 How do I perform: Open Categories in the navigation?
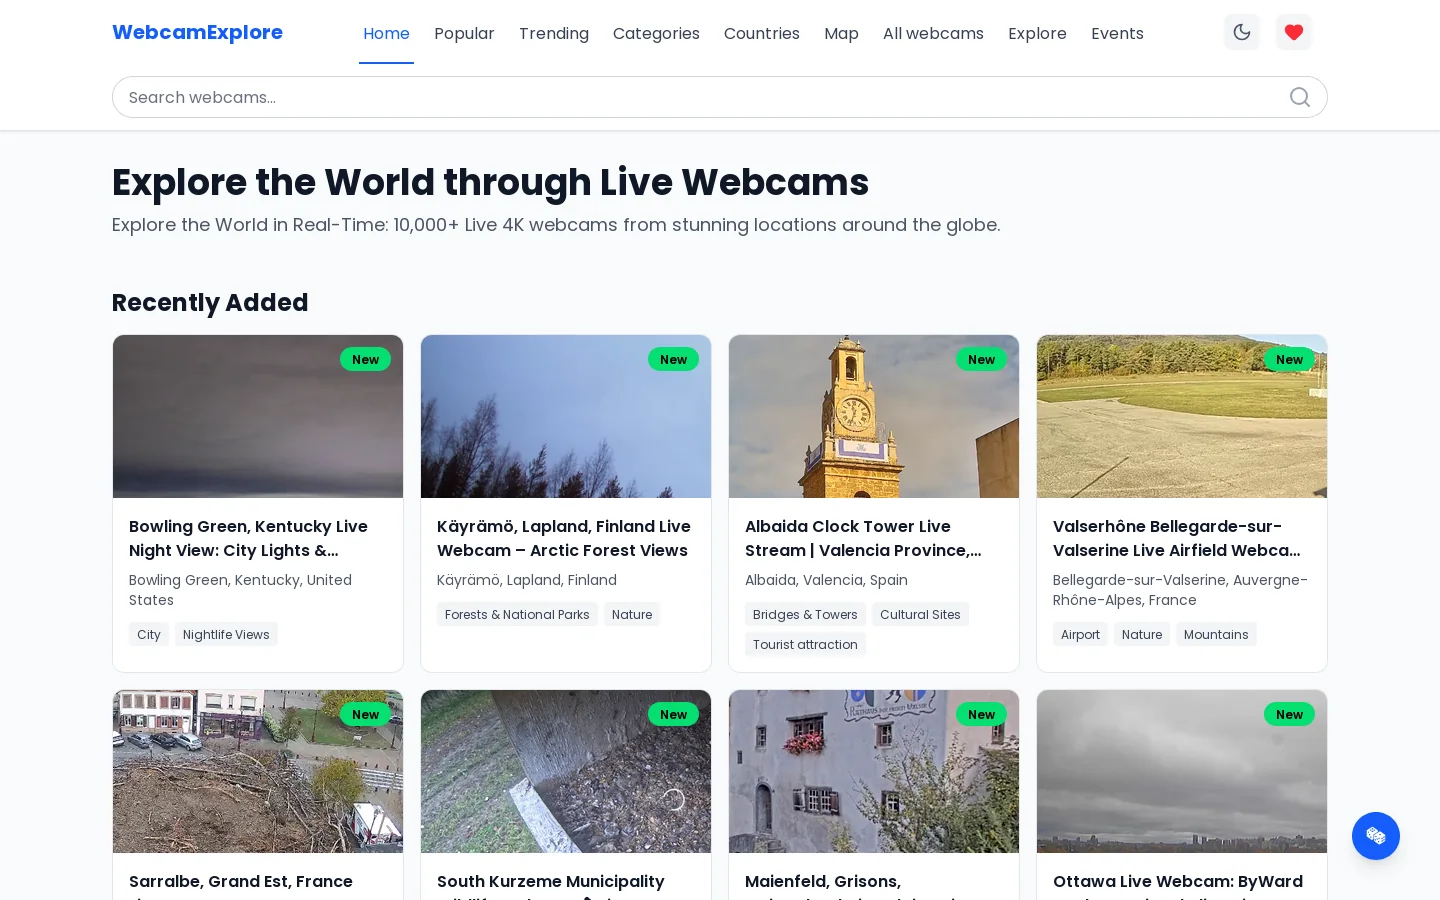[x=656, y=33]
